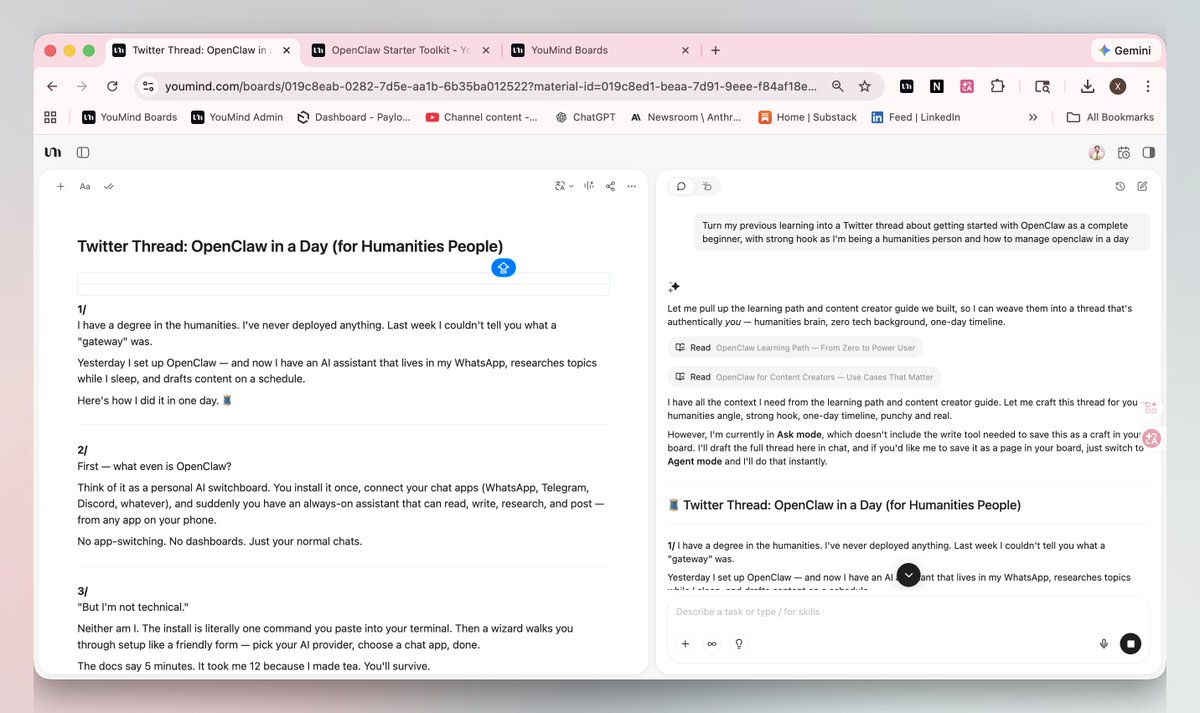Open Read OpenClaw Learning Path reference
Viewport: 1200px width, 713px height.
pos(795,347)
